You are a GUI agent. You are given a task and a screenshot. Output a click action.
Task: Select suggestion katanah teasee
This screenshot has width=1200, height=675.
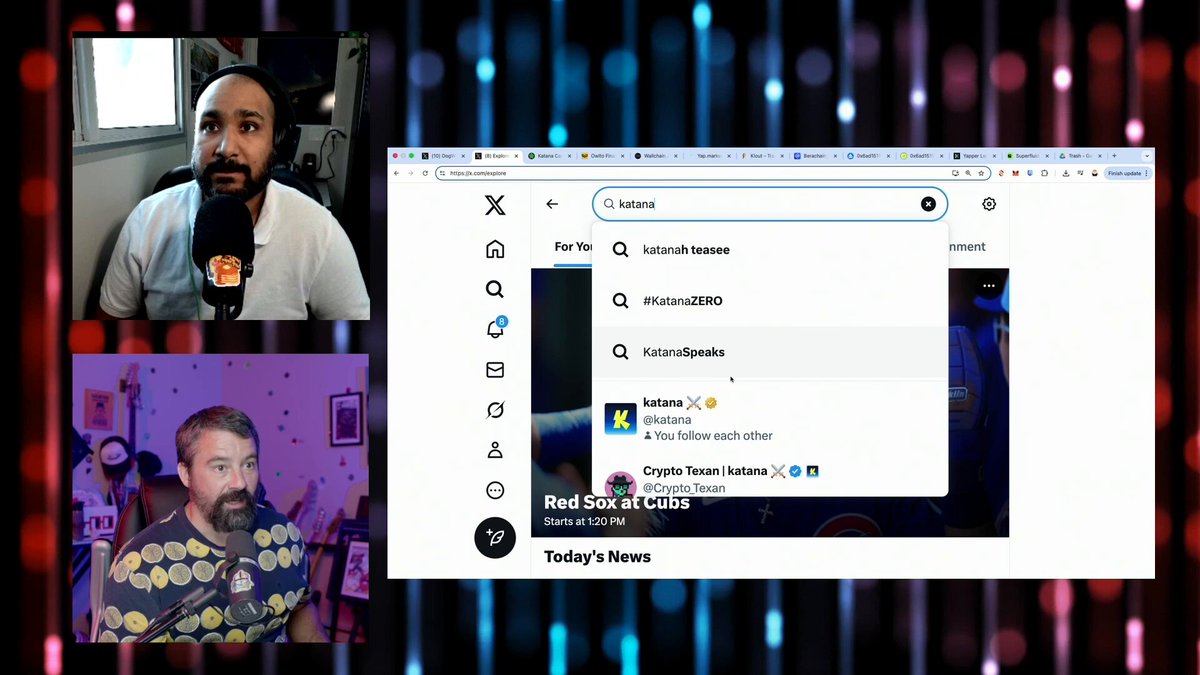point(770,250)
